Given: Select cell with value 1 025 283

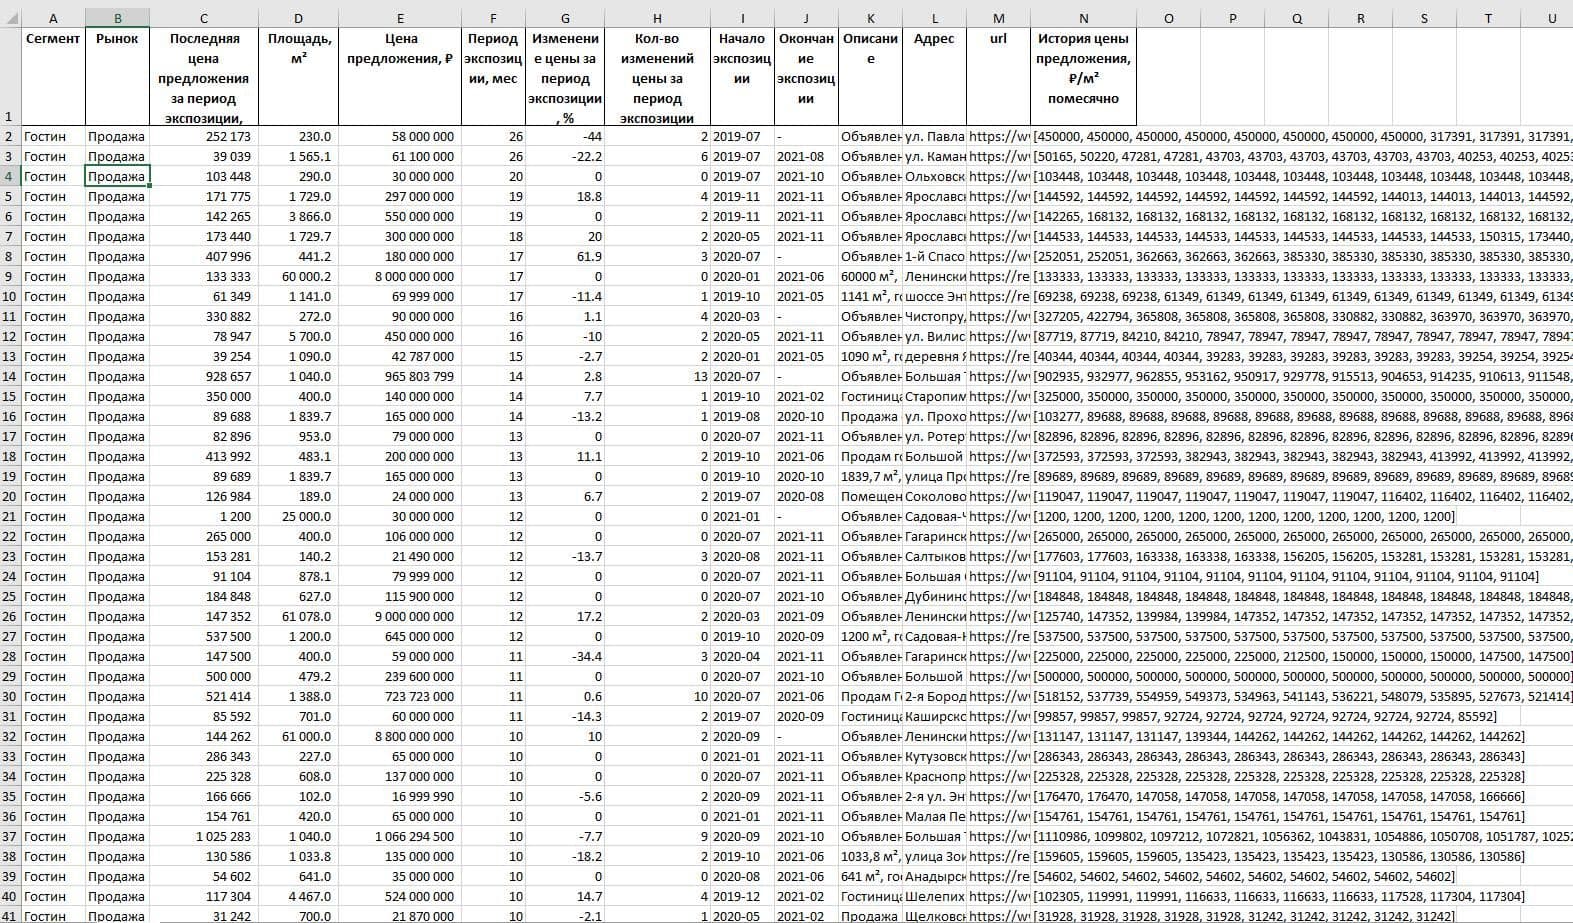Looking at the screenshot, I should 204,836.
